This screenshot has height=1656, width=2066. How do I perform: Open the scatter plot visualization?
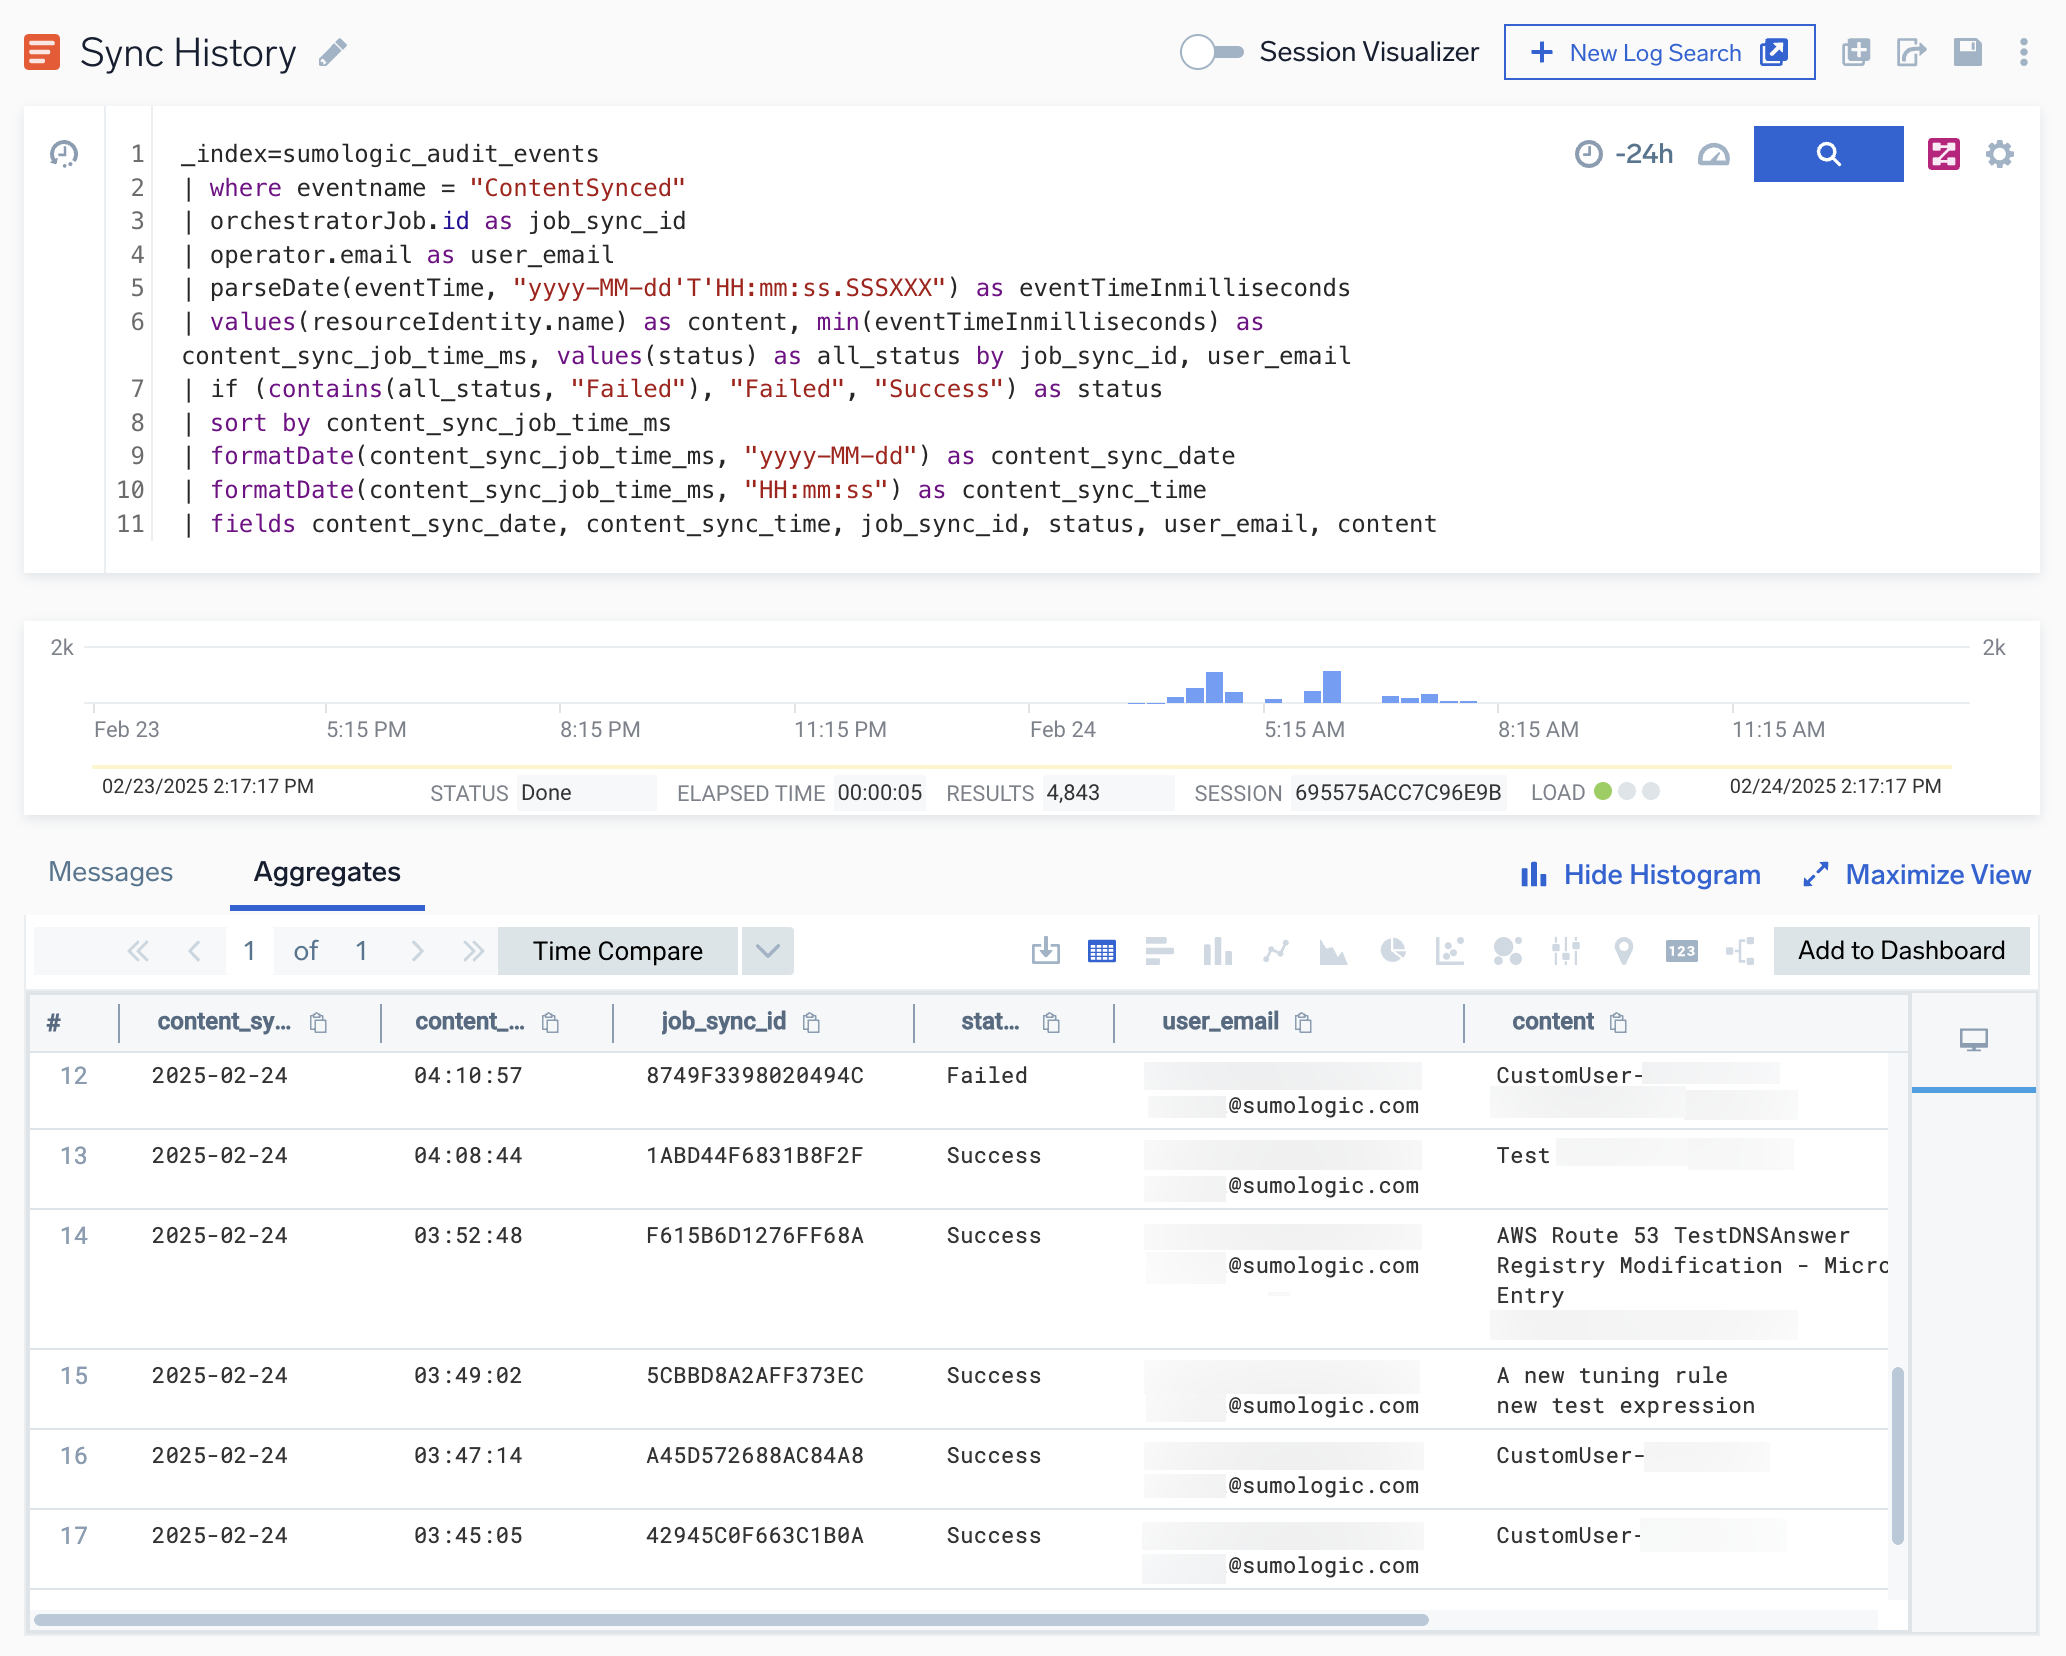(1450, 951)
